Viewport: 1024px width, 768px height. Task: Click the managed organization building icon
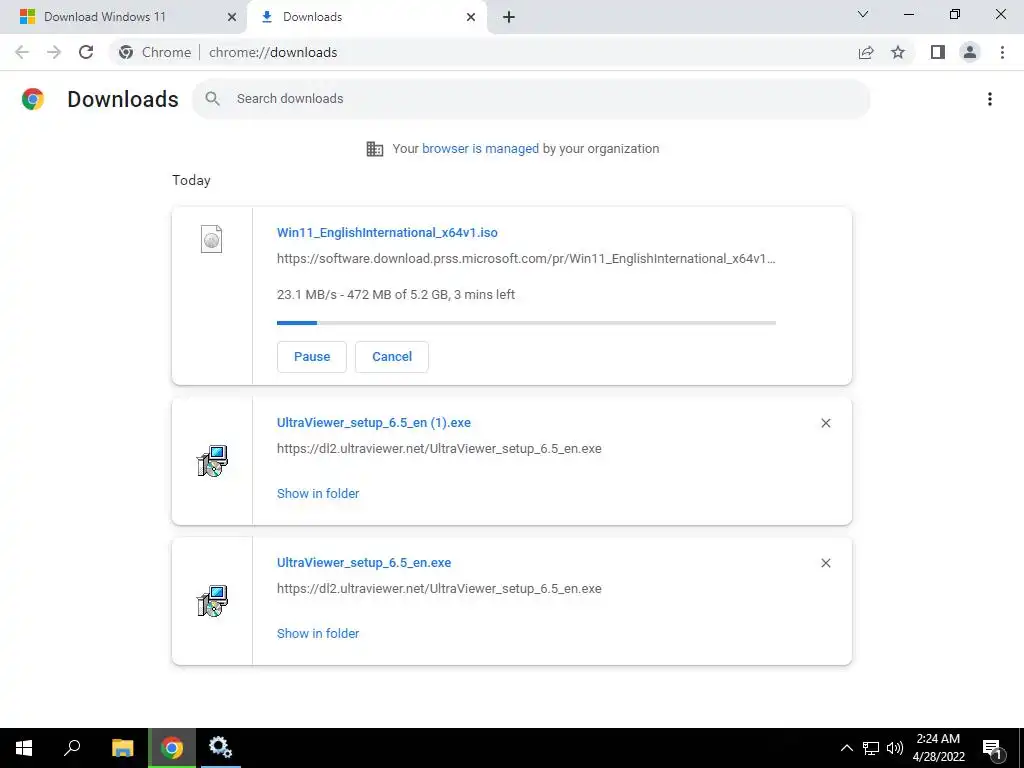375,149
